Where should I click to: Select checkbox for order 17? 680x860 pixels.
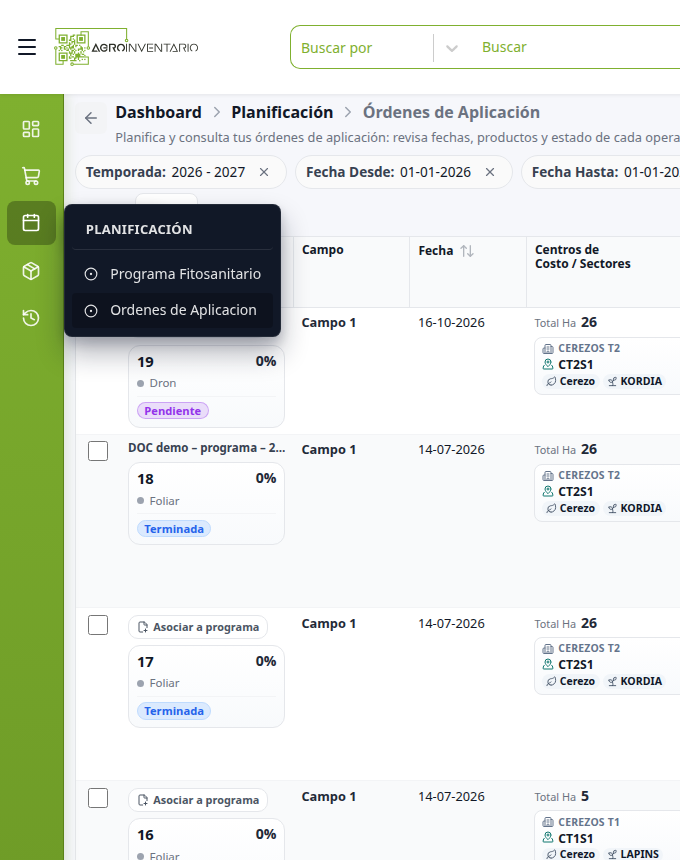click(98, 625)
